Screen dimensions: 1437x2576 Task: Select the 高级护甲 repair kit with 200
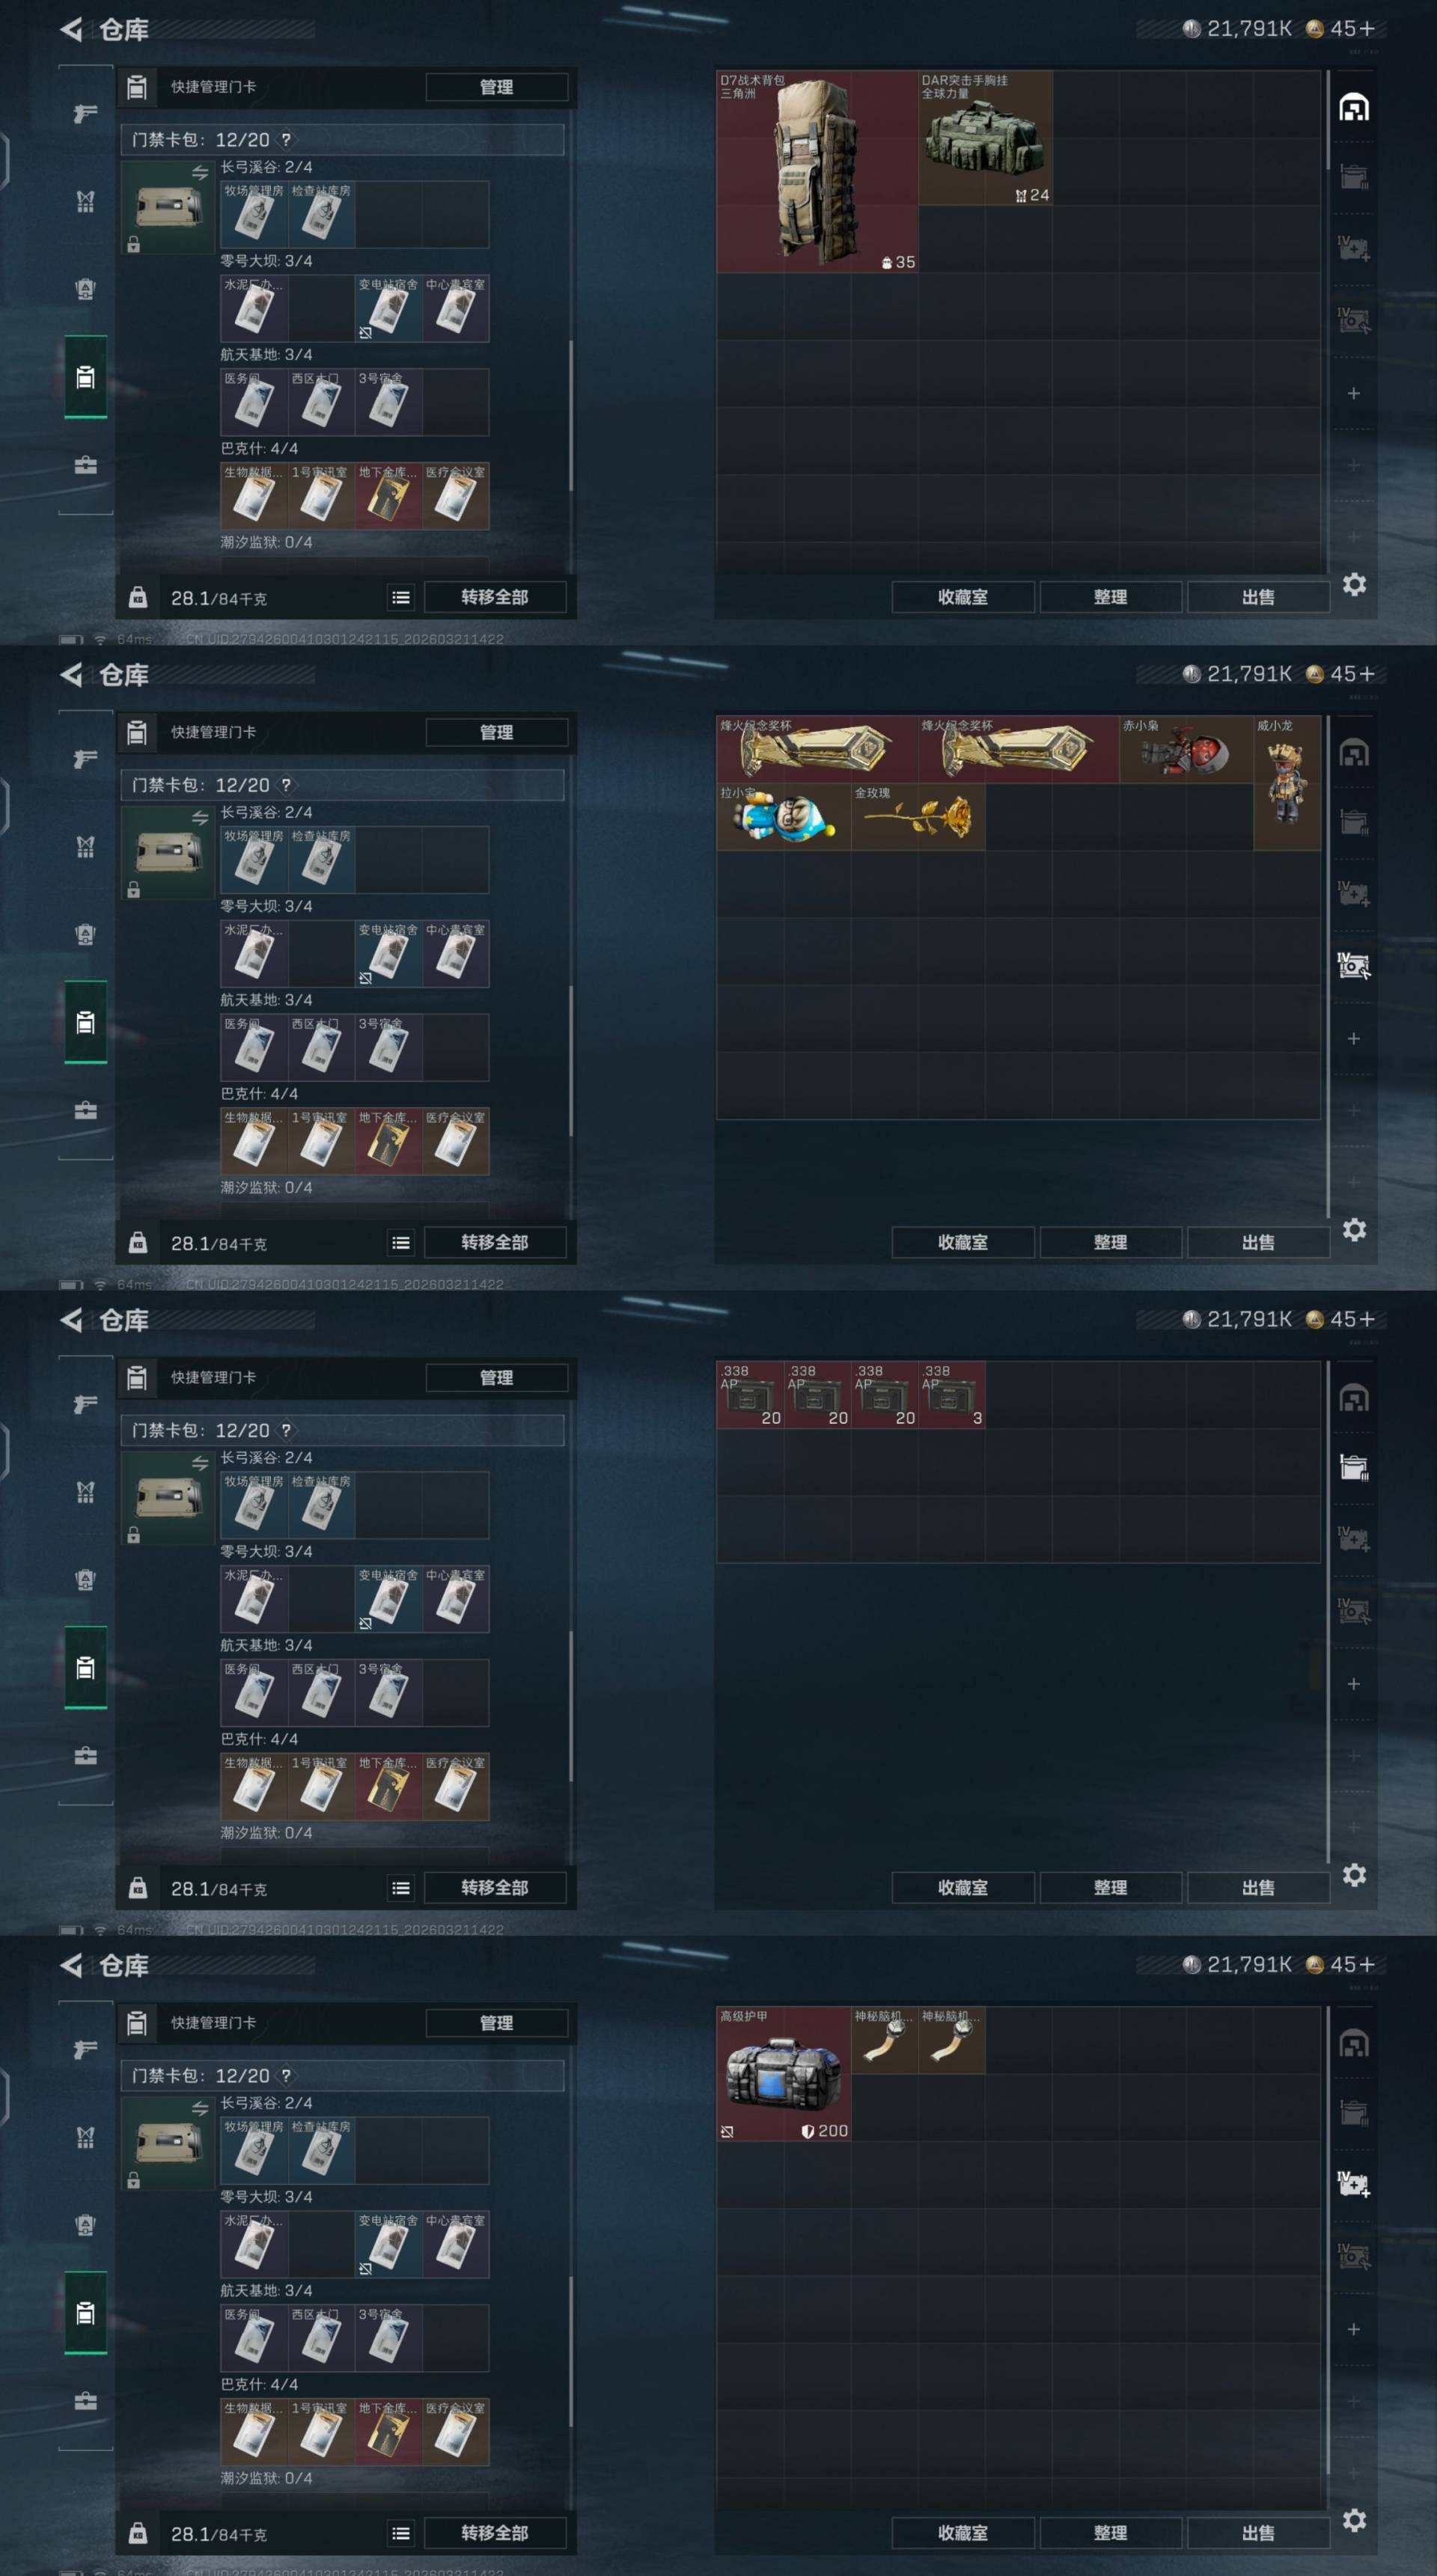[x=784, y=2074]
